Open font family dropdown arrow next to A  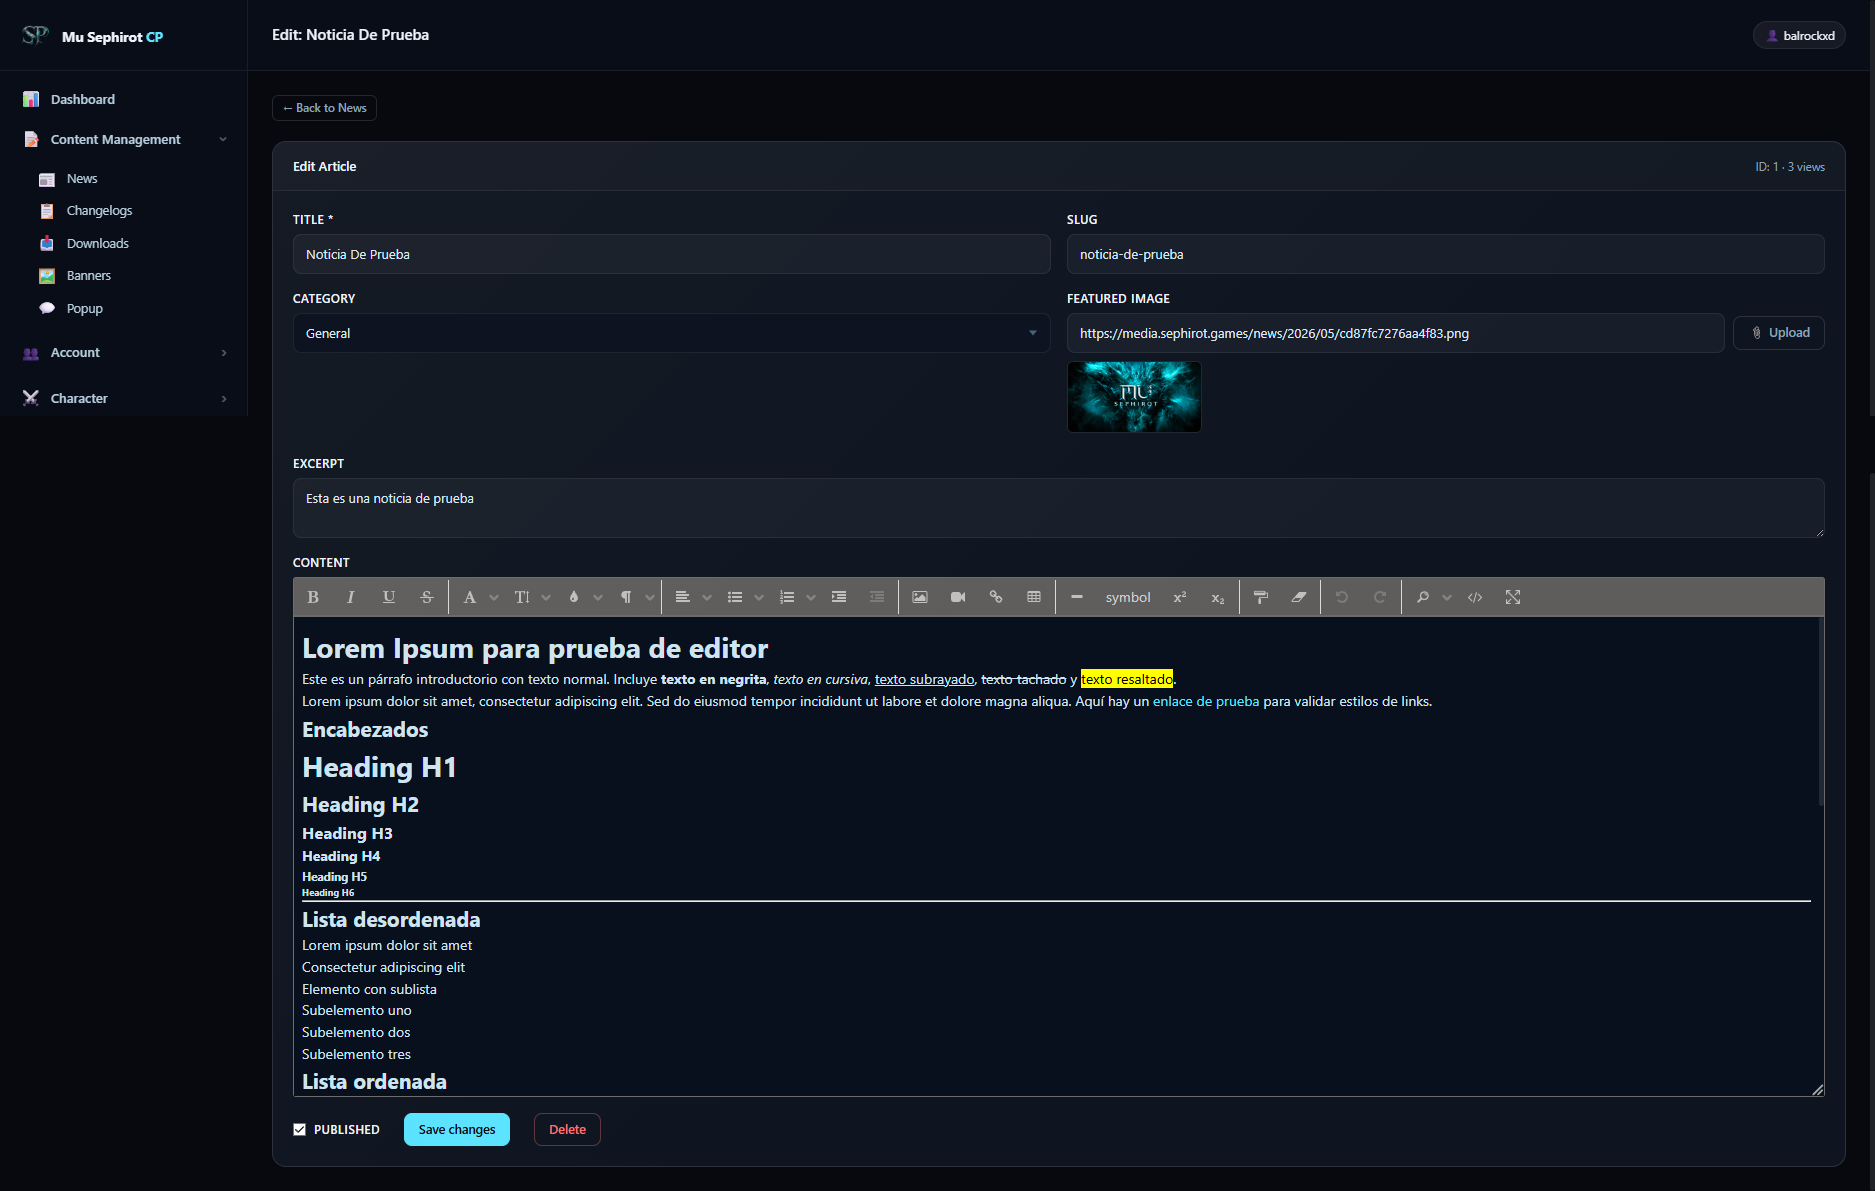pyautogui.click(x=494, y=597)
